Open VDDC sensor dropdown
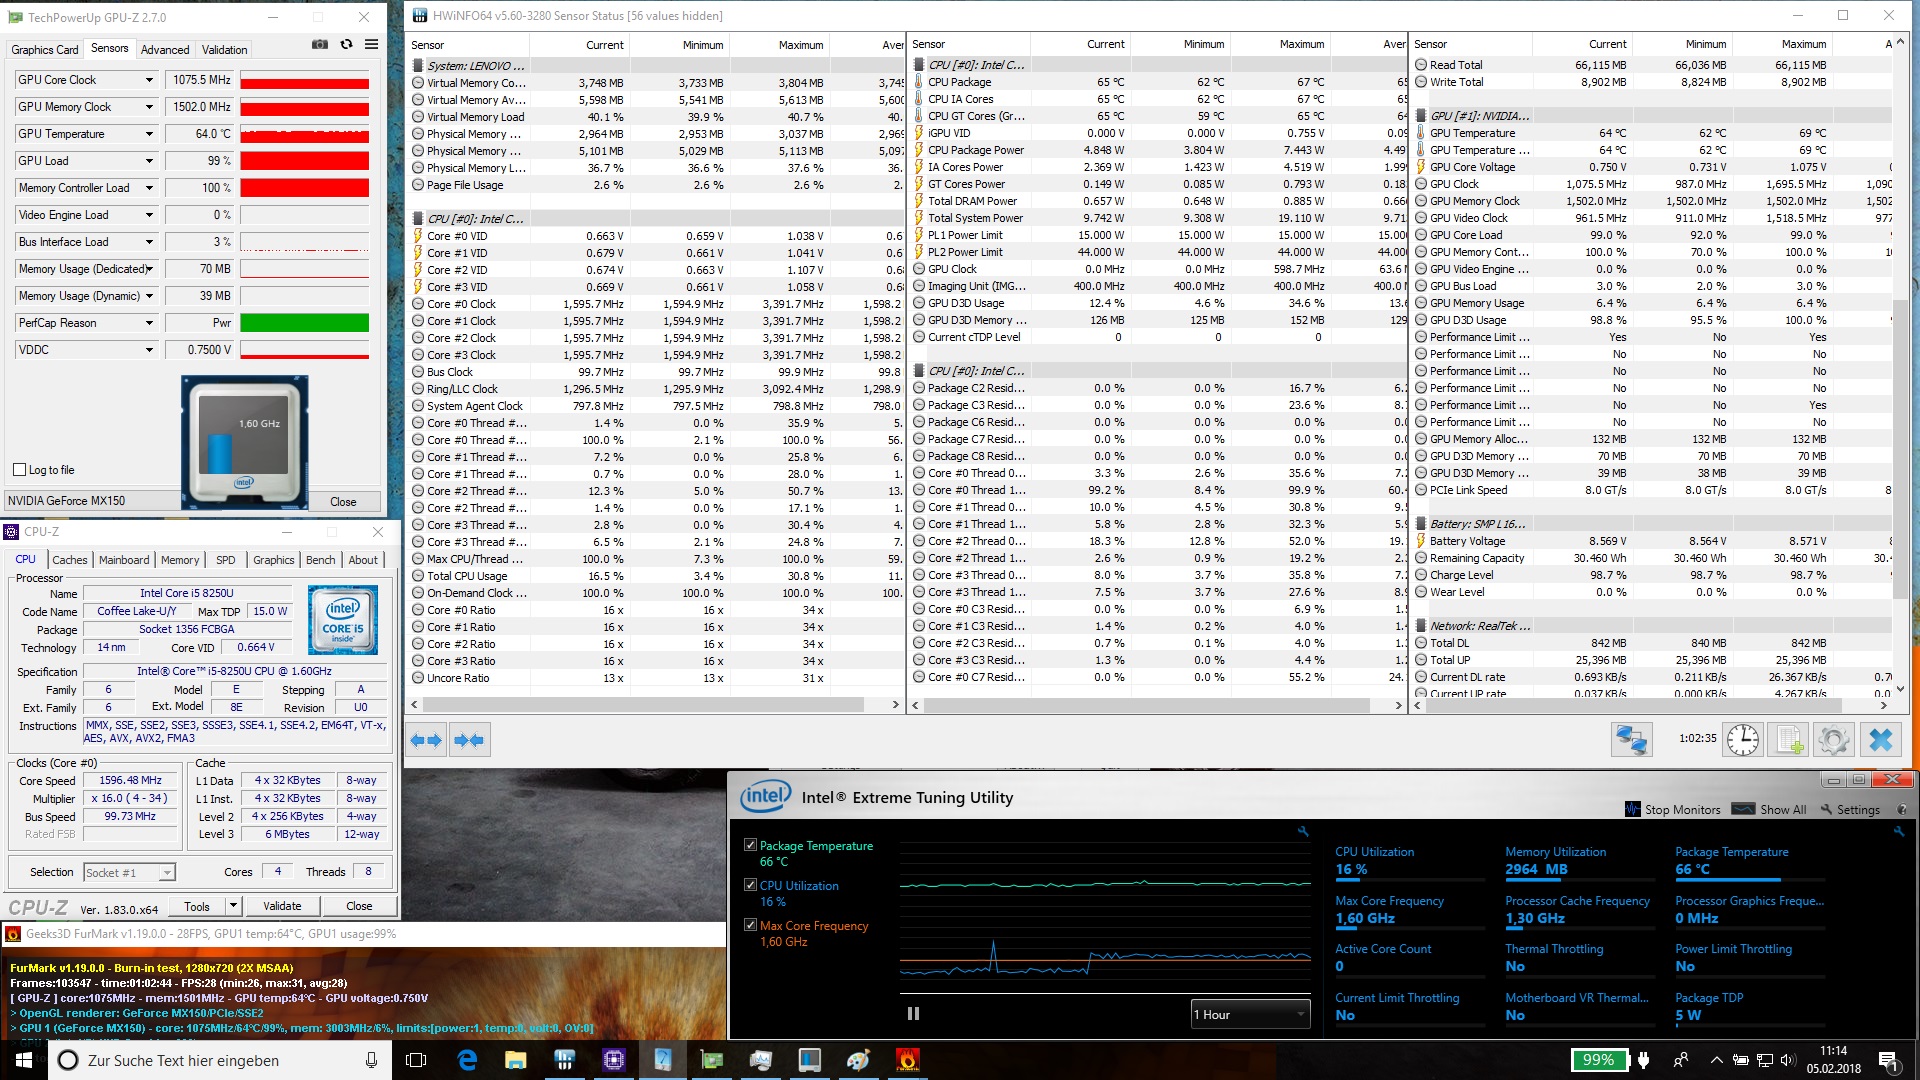The image size is (1920, 1080). click(x=149, y=350)
